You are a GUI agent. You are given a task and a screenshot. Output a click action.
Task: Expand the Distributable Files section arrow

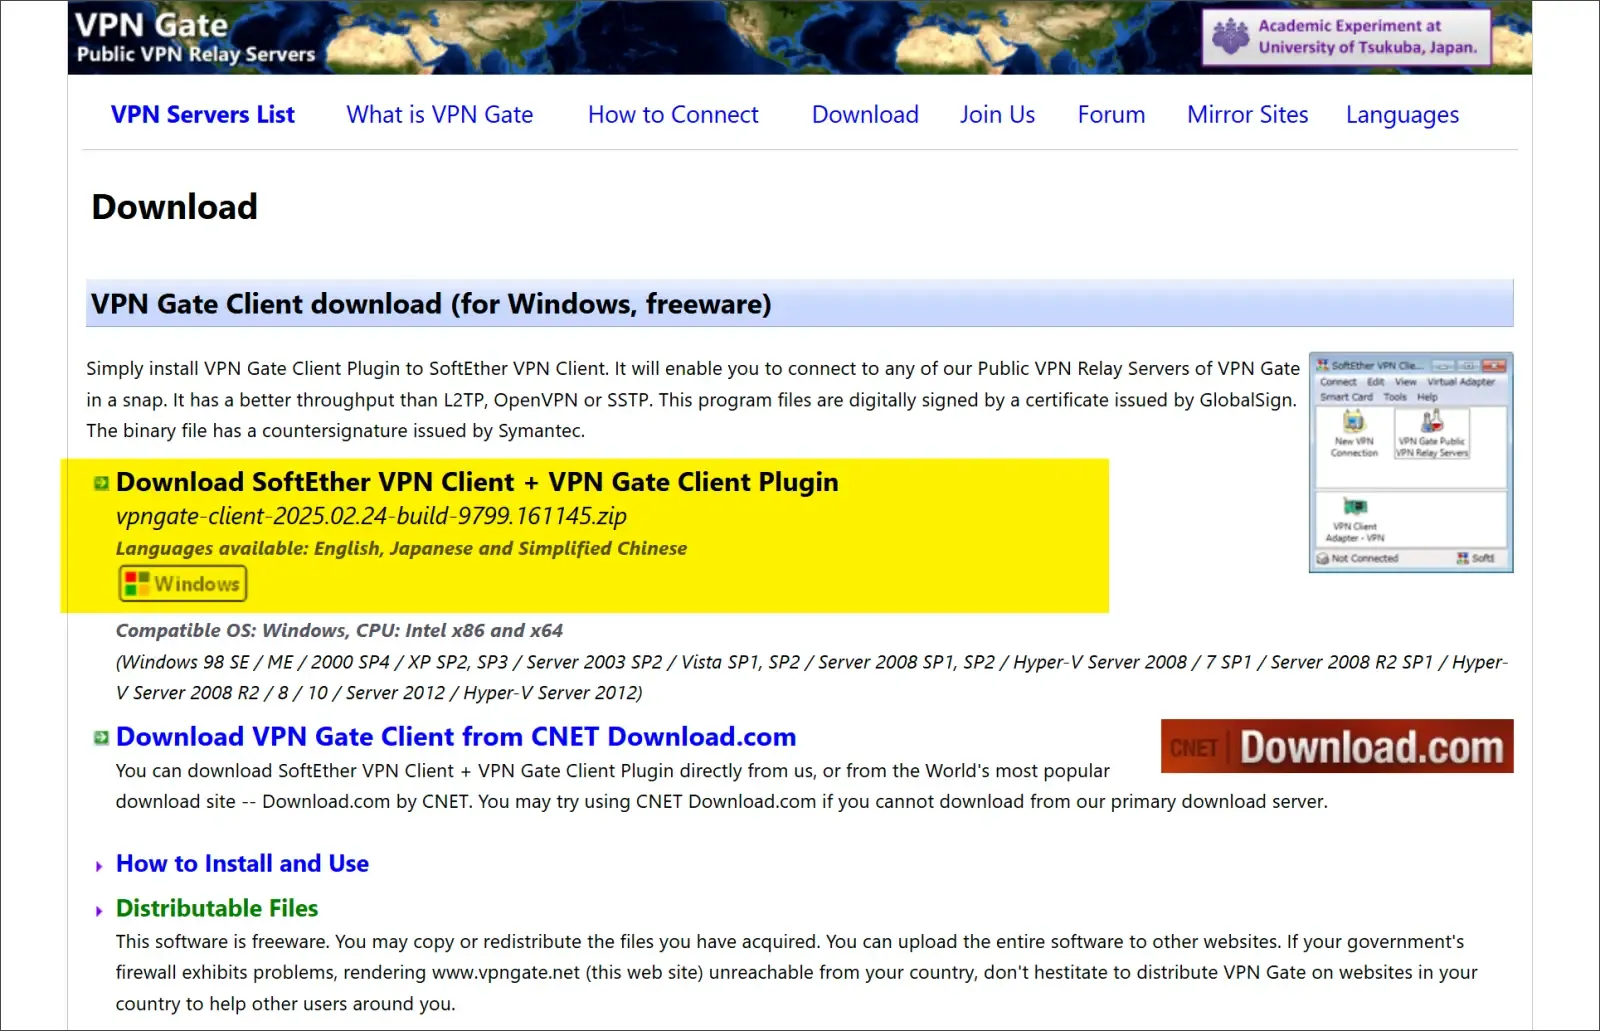click(x=99, y=911)
